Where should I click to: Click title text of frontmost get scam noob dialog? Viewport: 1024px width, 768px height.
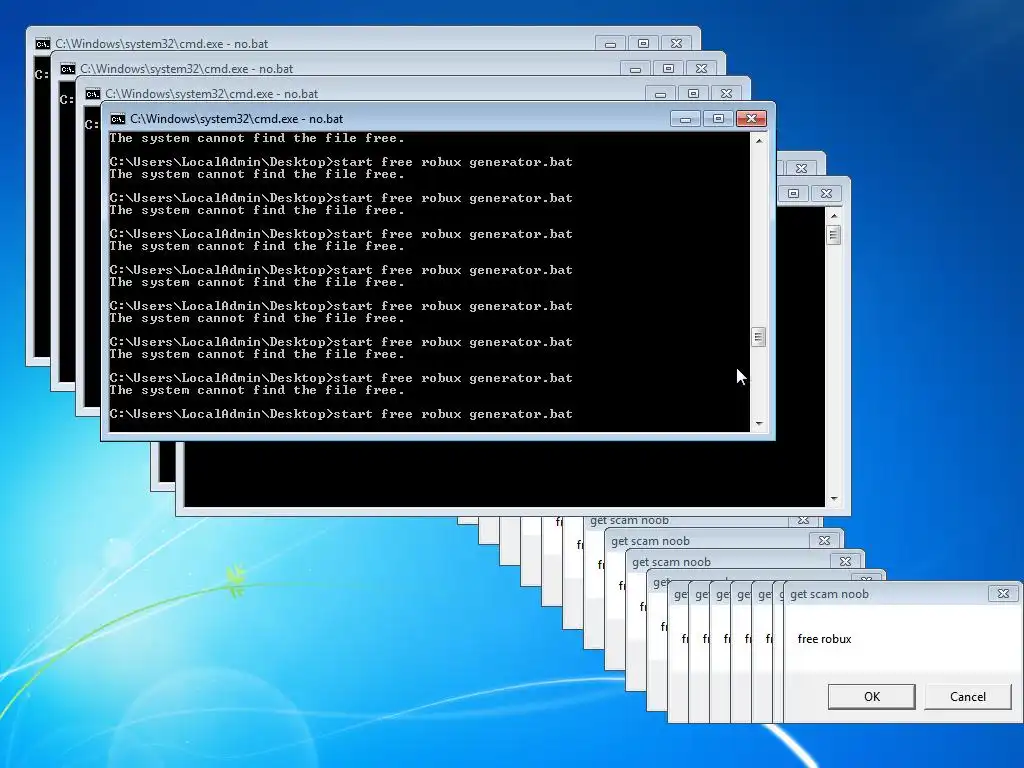[829, 594]
